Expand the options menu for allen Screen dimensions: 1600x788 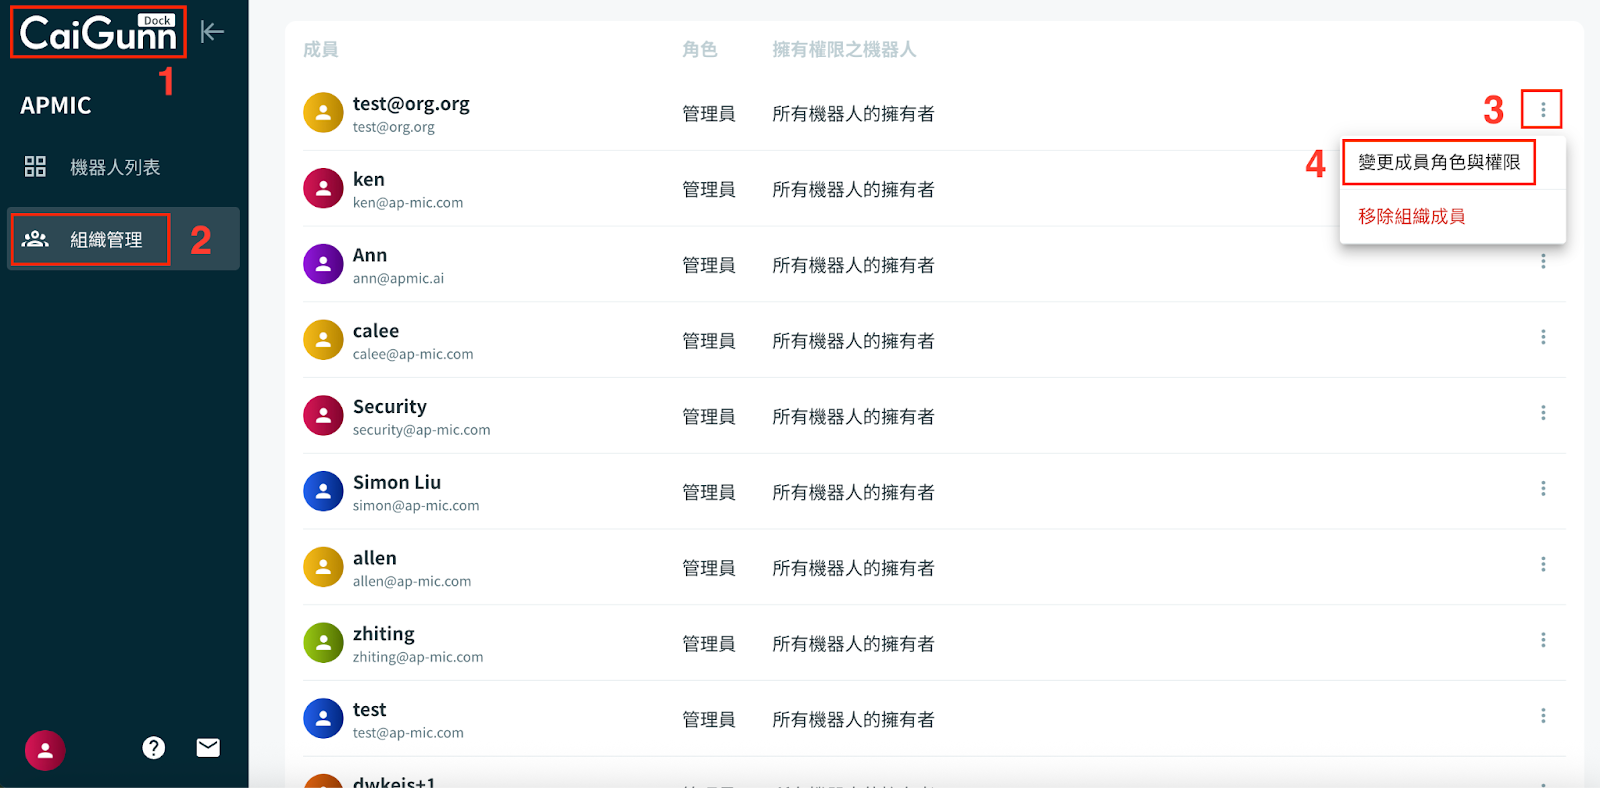[x=1543, y=565]
